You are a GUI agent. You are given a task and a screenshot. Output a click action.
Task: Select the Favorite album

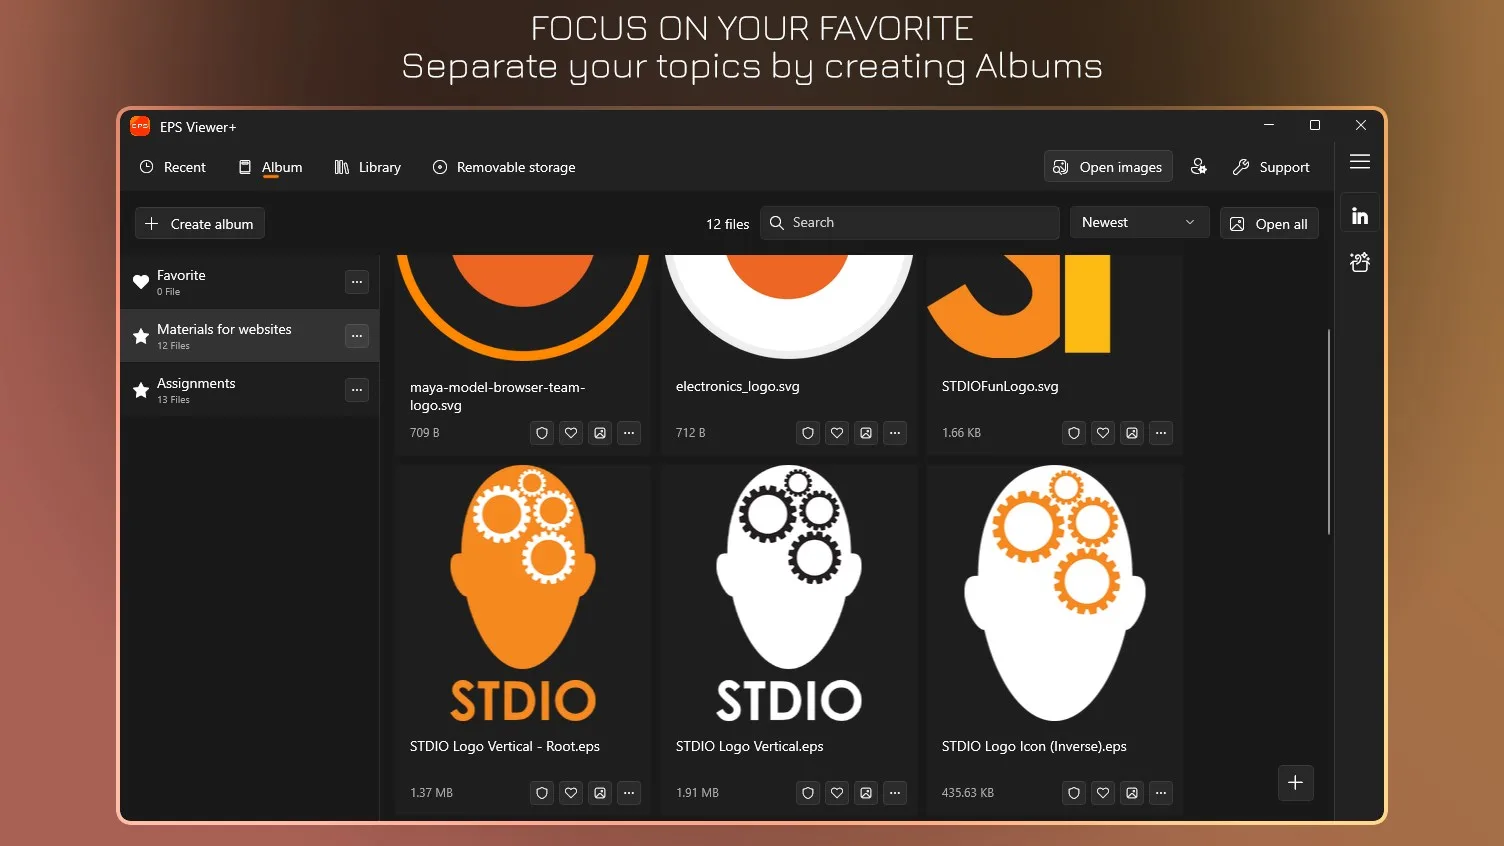pos(250,282)
